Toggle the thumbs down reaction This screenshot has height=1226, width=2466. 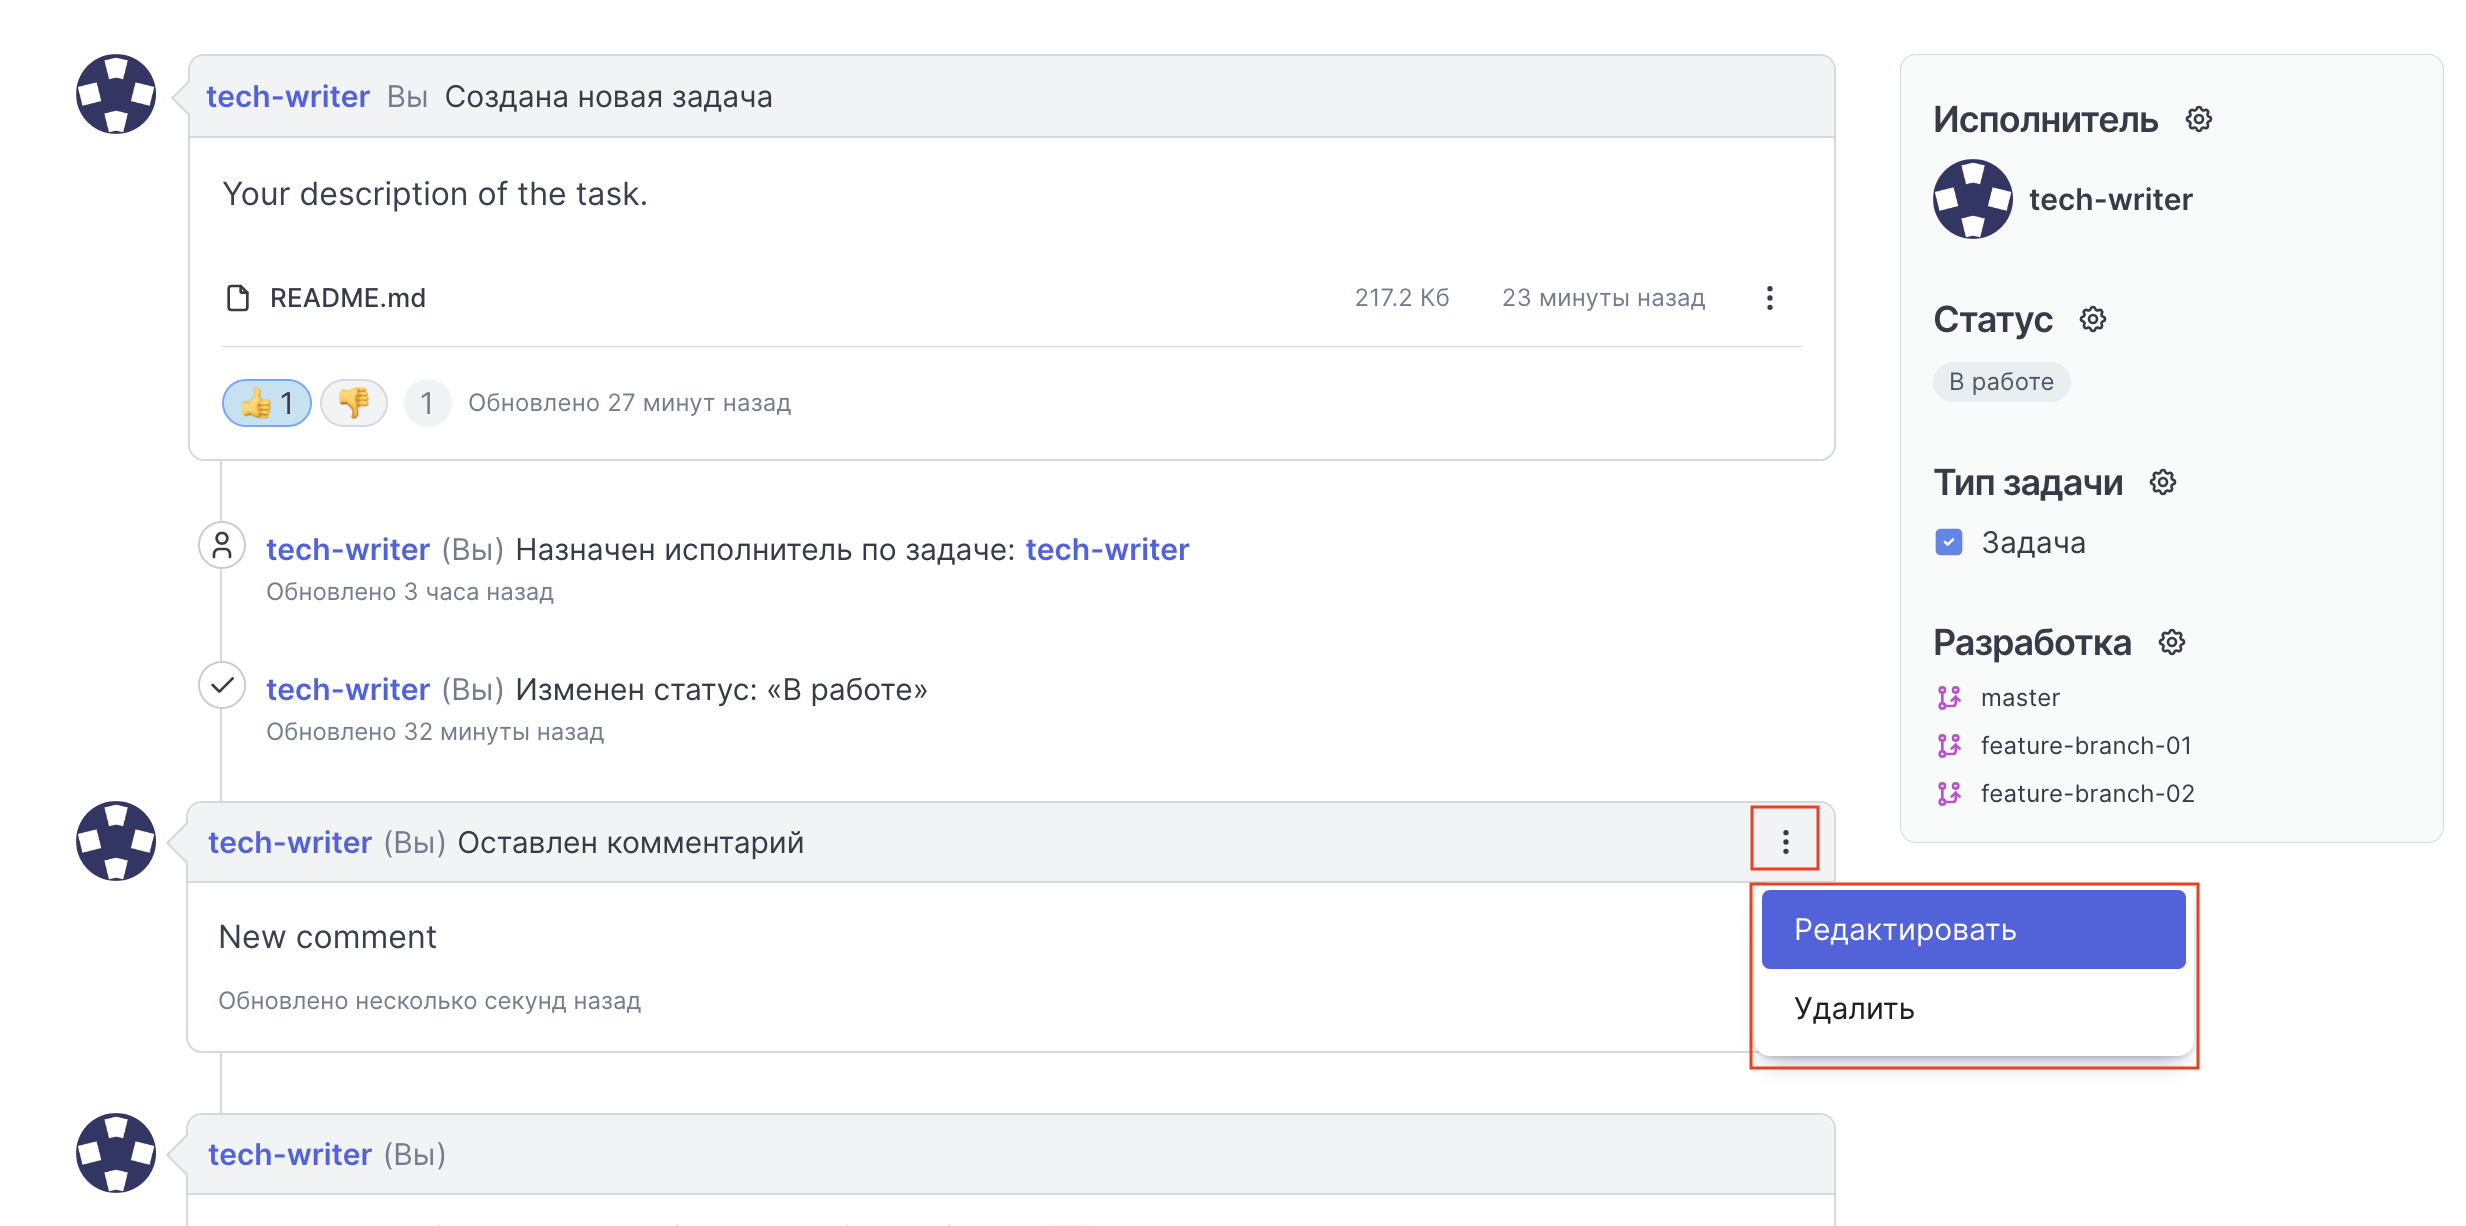[354, 403]
